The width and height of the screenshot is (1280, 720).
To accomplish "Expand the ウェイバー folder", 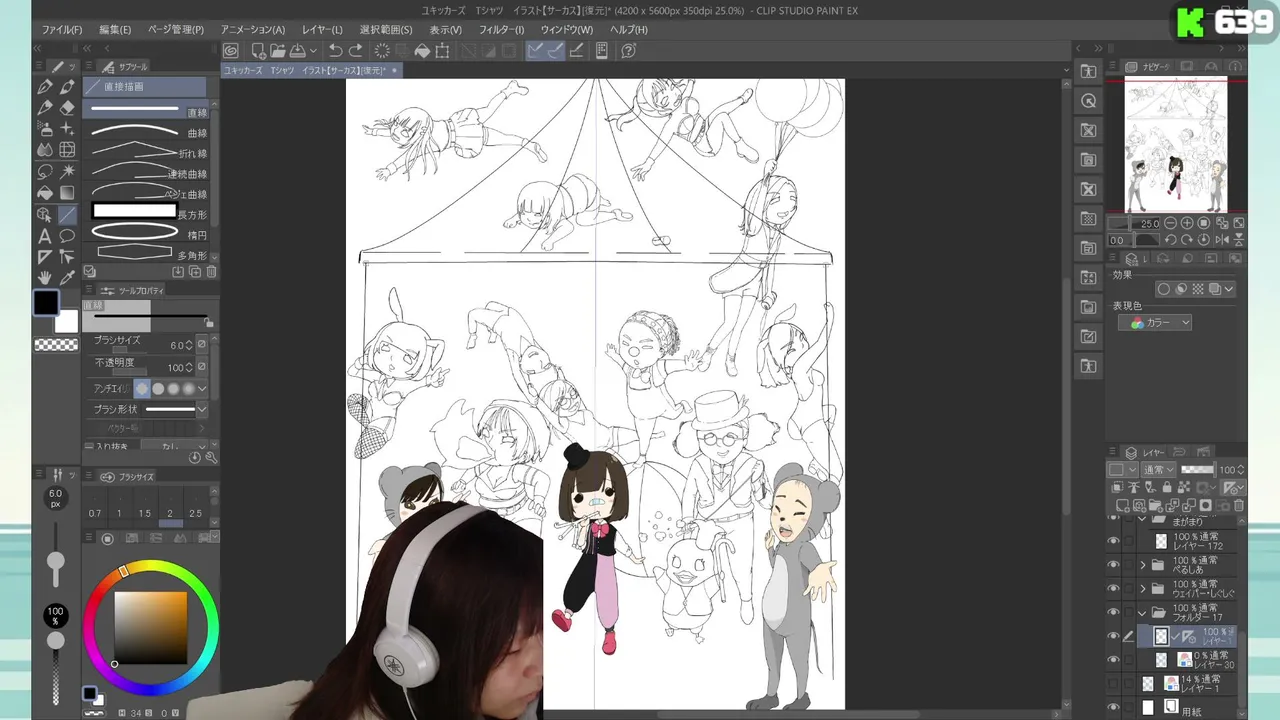I will coord(1143,589).
